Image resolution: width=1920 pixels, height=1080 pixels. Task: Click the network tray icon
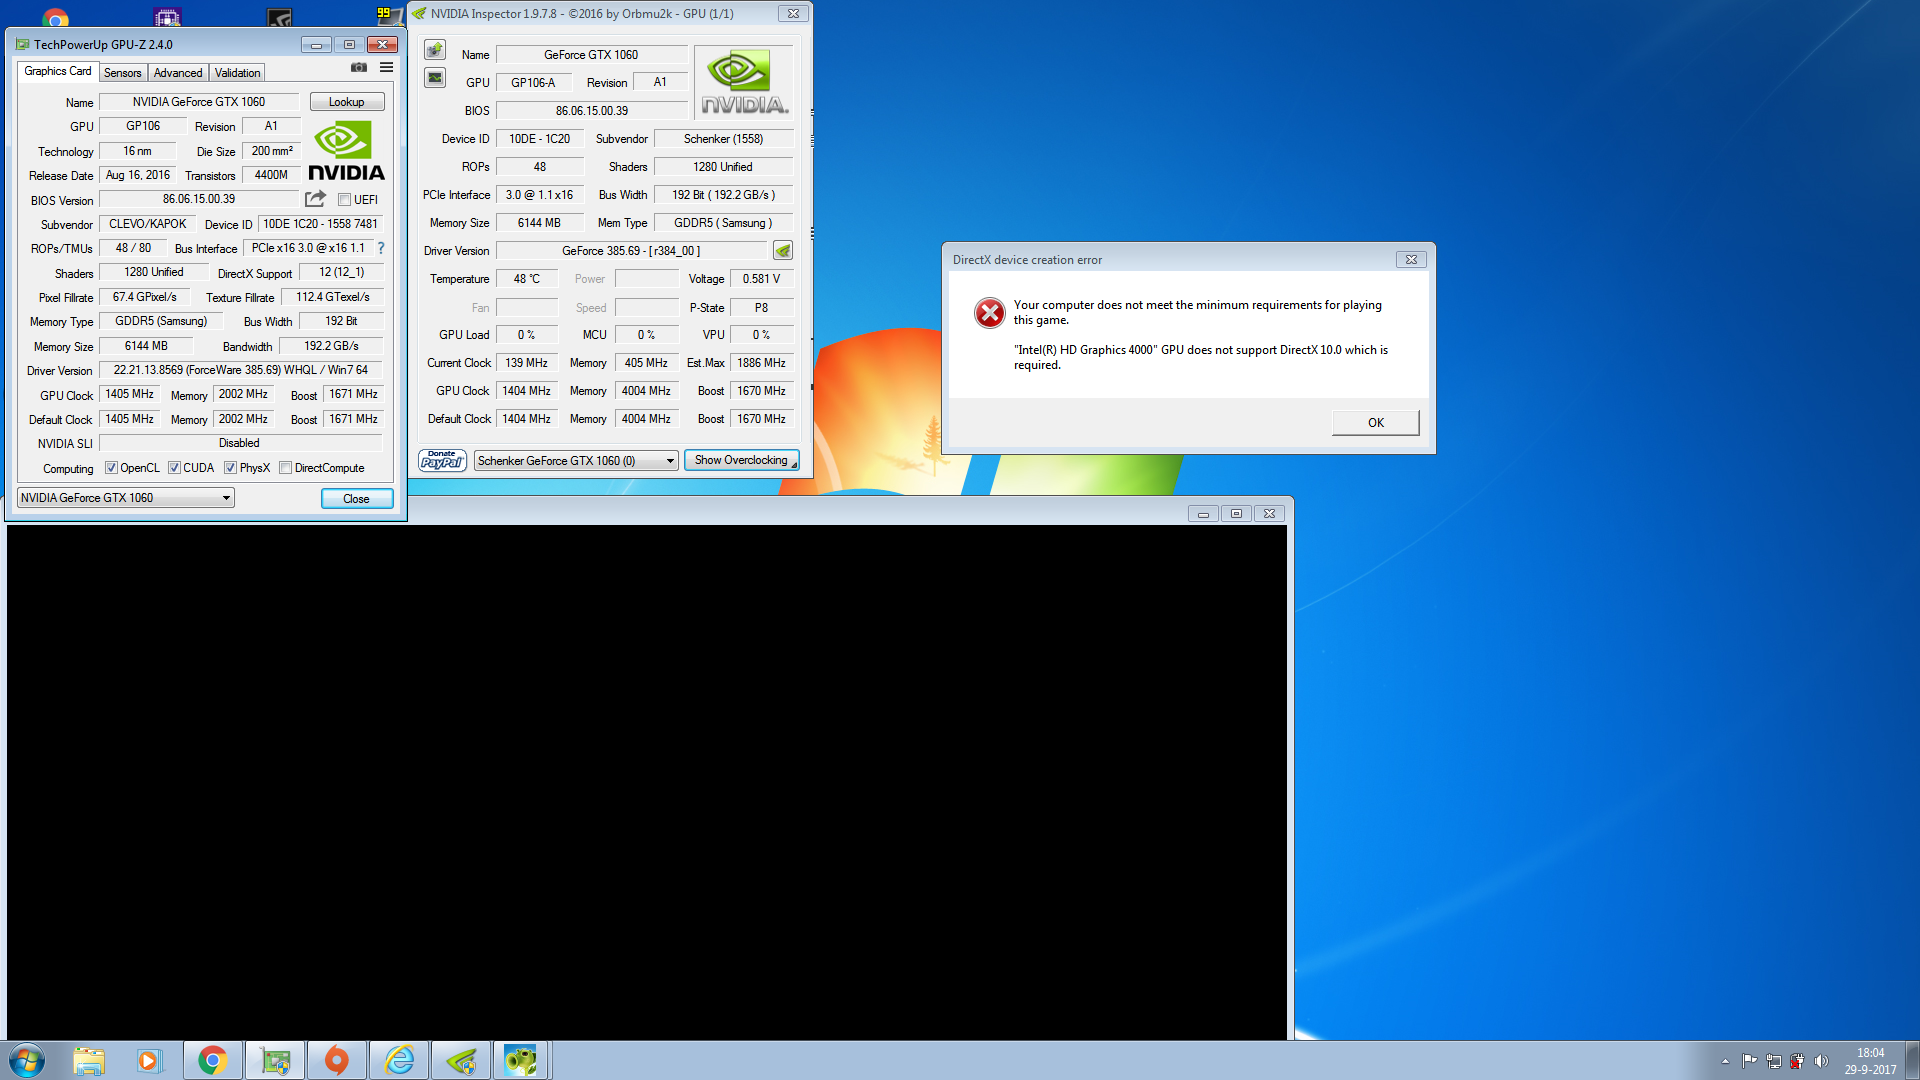click(x=1773, y=1061)
